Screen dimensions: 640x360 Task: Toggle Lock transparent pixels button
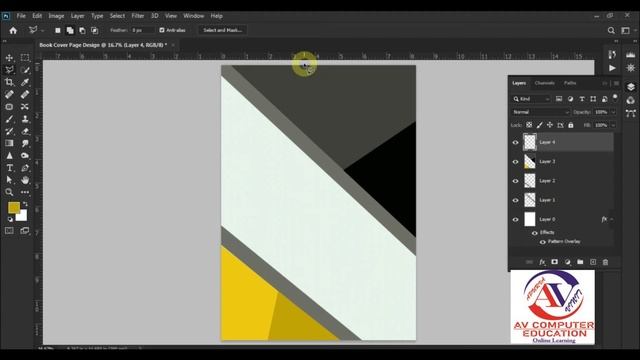pyautogui.click(x=529, y=125)
